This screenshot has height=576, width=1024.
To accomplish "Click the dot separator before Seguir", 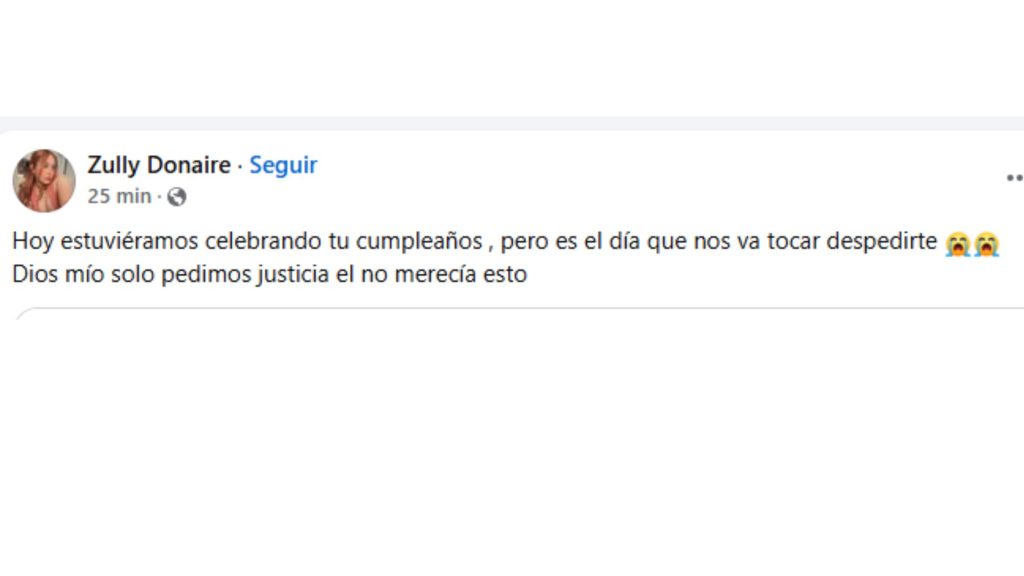I will (x=240, y=166).
